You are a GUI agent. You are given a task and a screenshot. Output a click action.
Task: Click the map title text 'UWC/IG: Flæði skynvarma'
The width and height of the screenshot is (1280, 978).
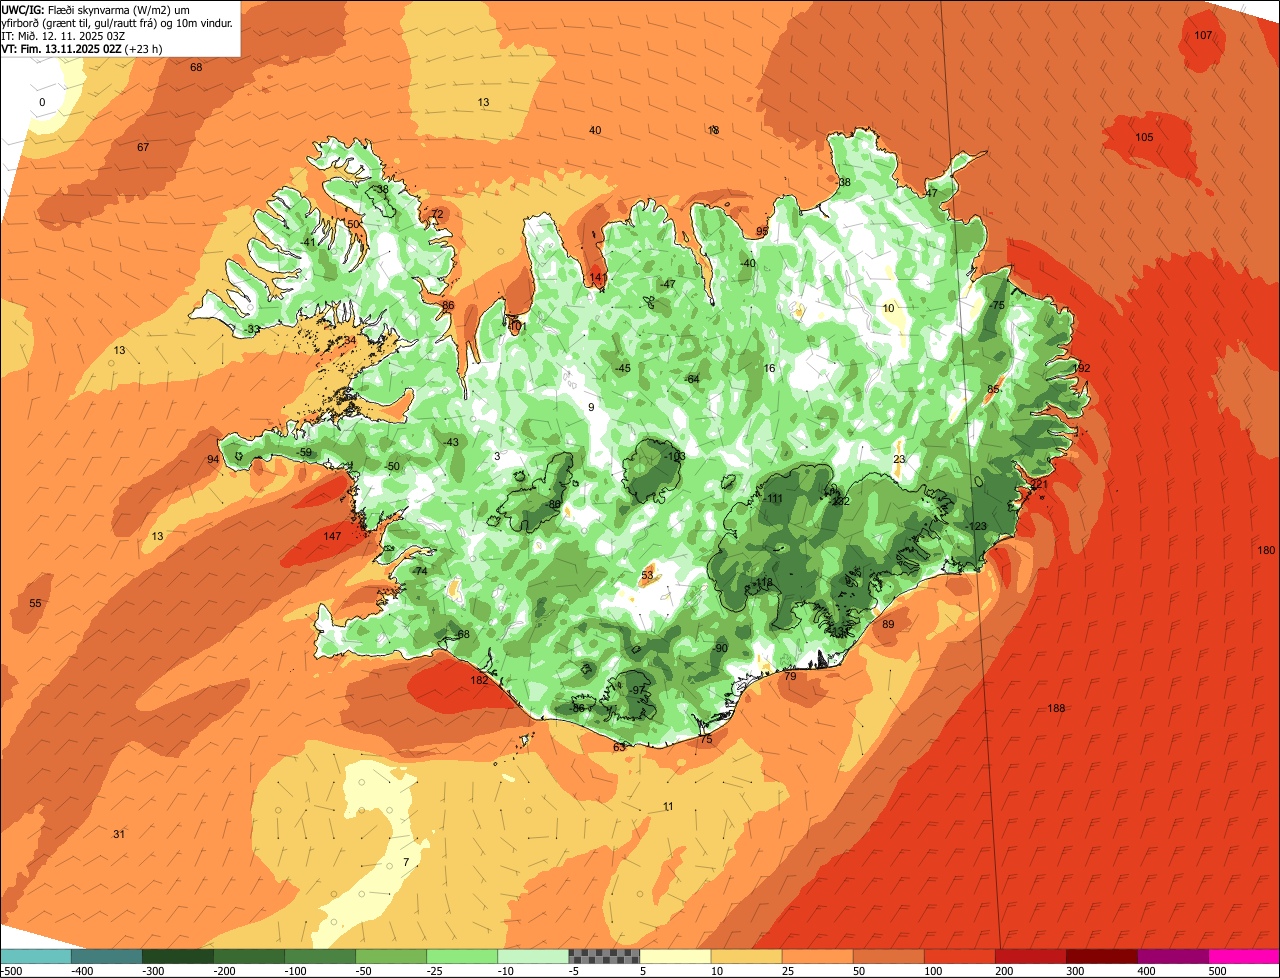click(70, 9)
